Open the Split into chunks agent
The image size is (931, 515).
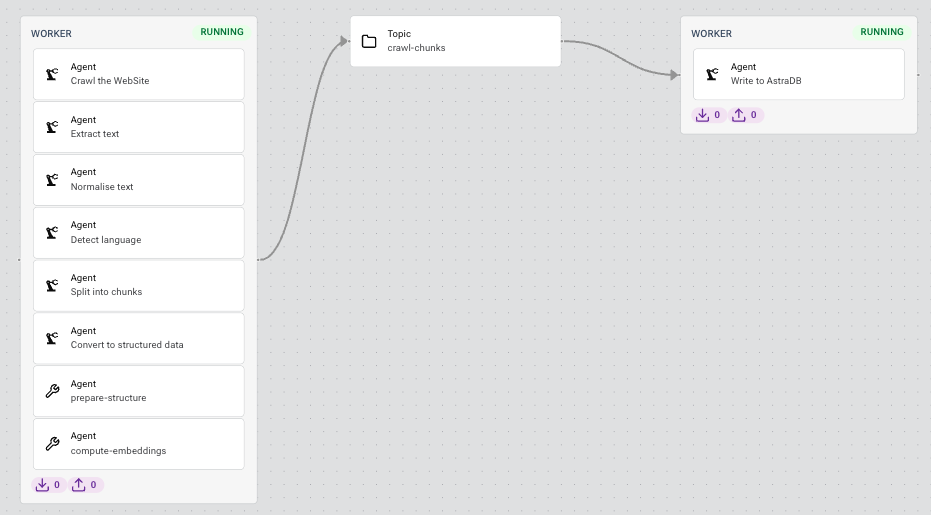139,286
